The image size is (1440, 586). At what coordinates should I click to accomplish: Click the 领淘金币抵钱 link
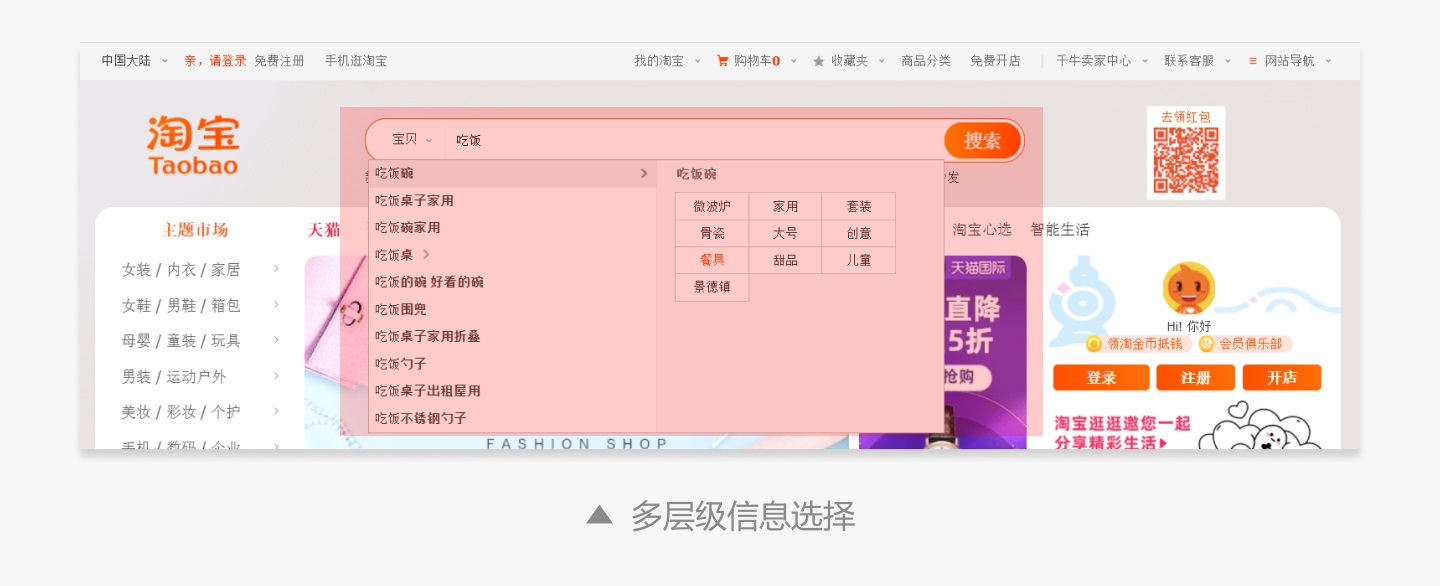click(1144, 344)
